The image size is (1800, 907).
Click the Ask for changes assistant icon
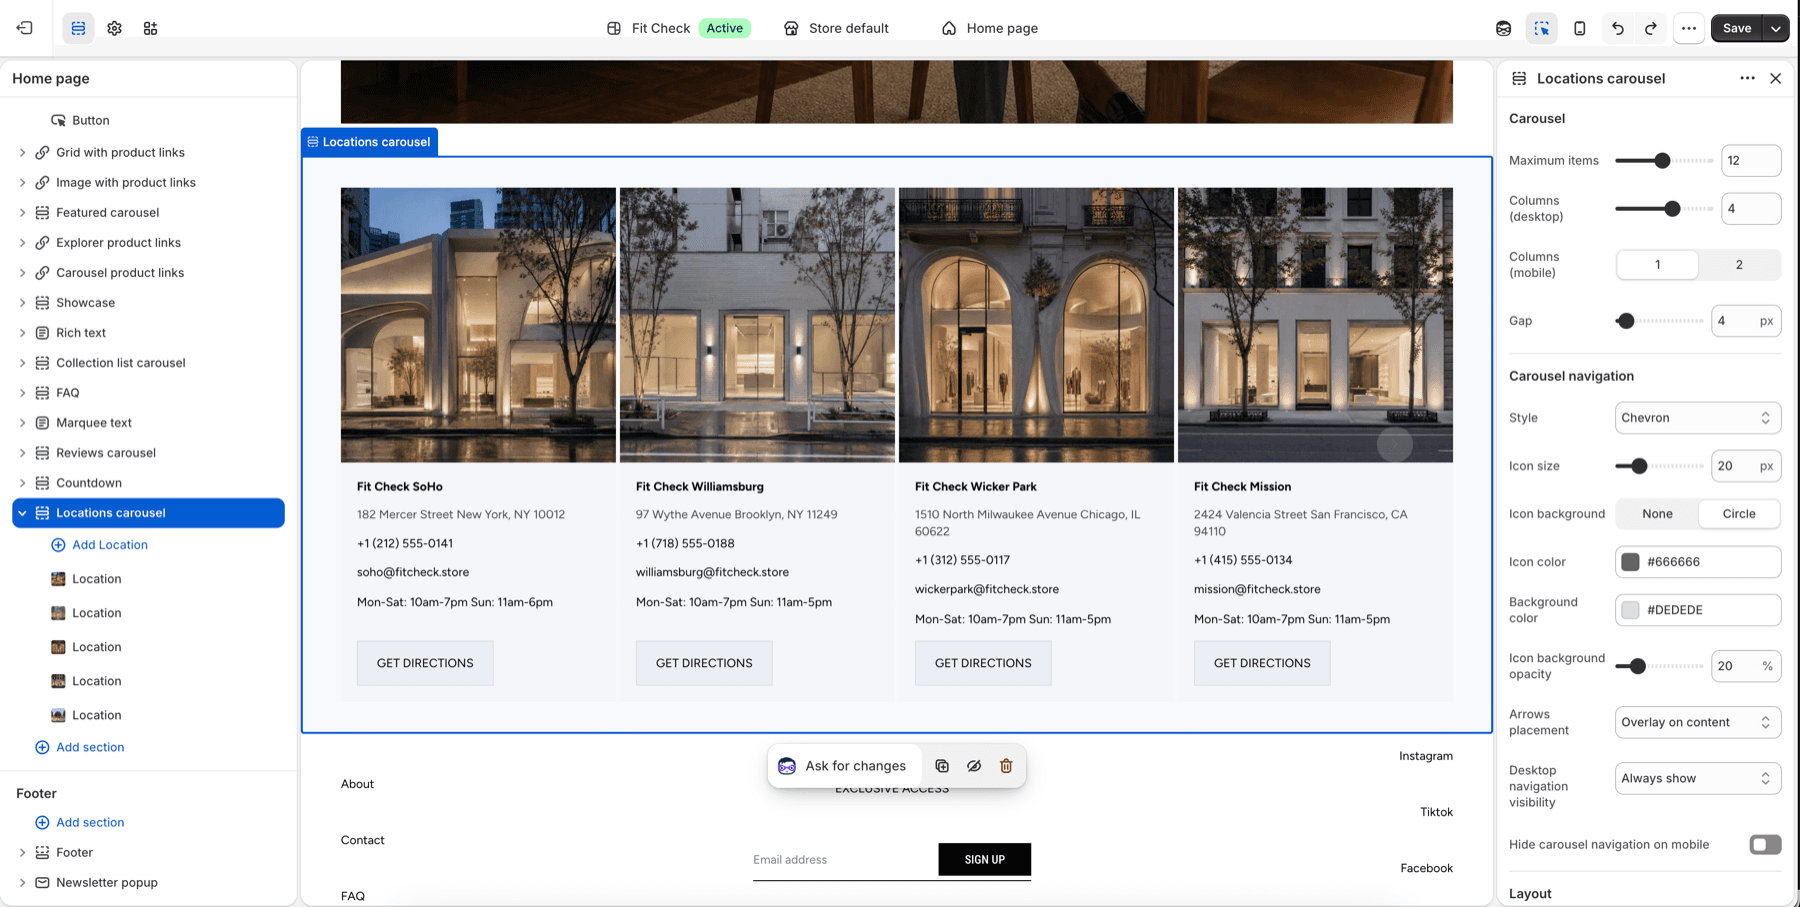tap(787, 766)
